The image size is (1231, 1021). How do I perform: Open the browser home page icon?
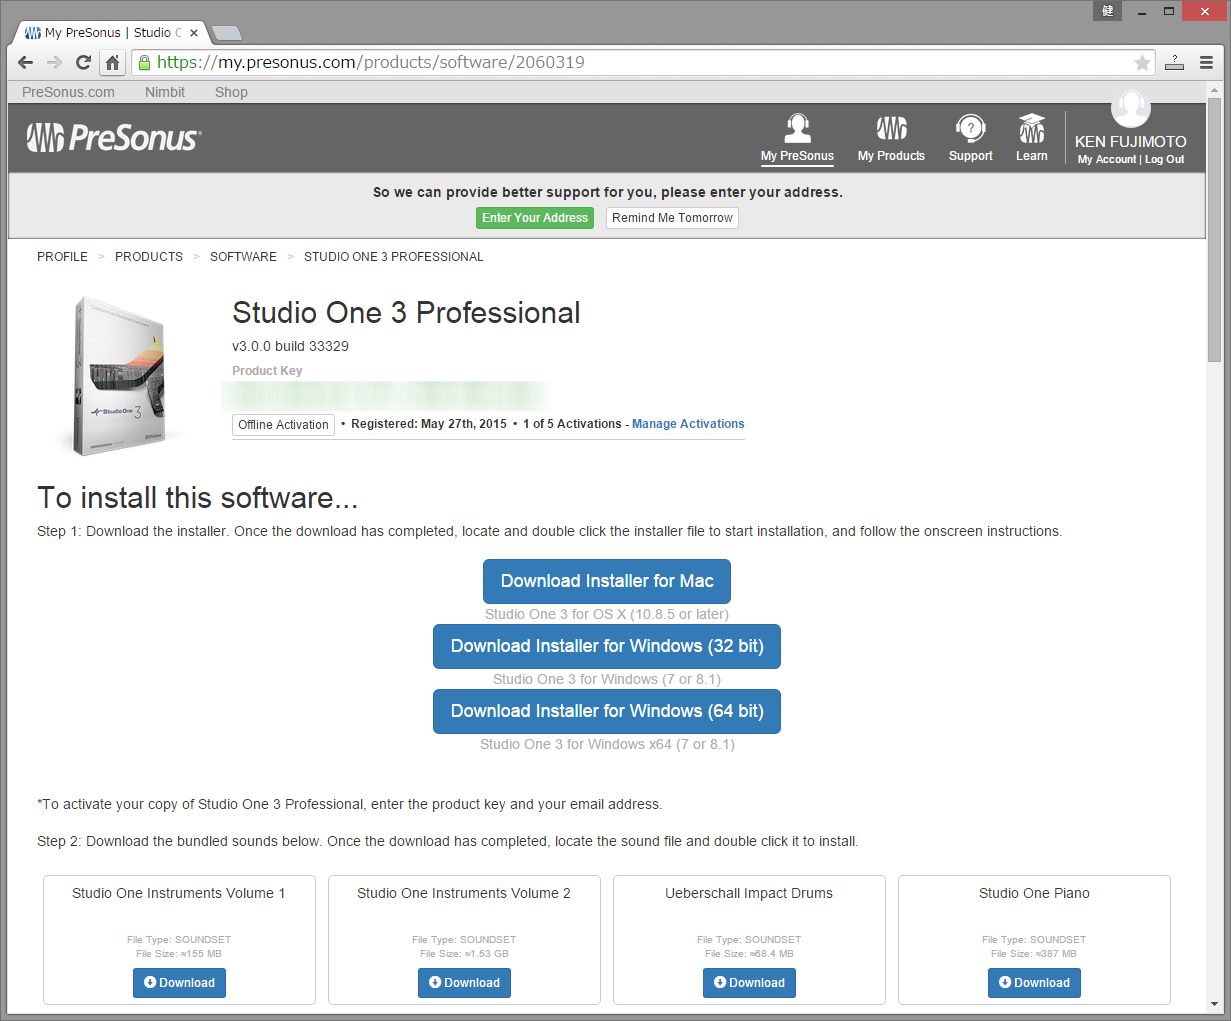click(112, 62)
